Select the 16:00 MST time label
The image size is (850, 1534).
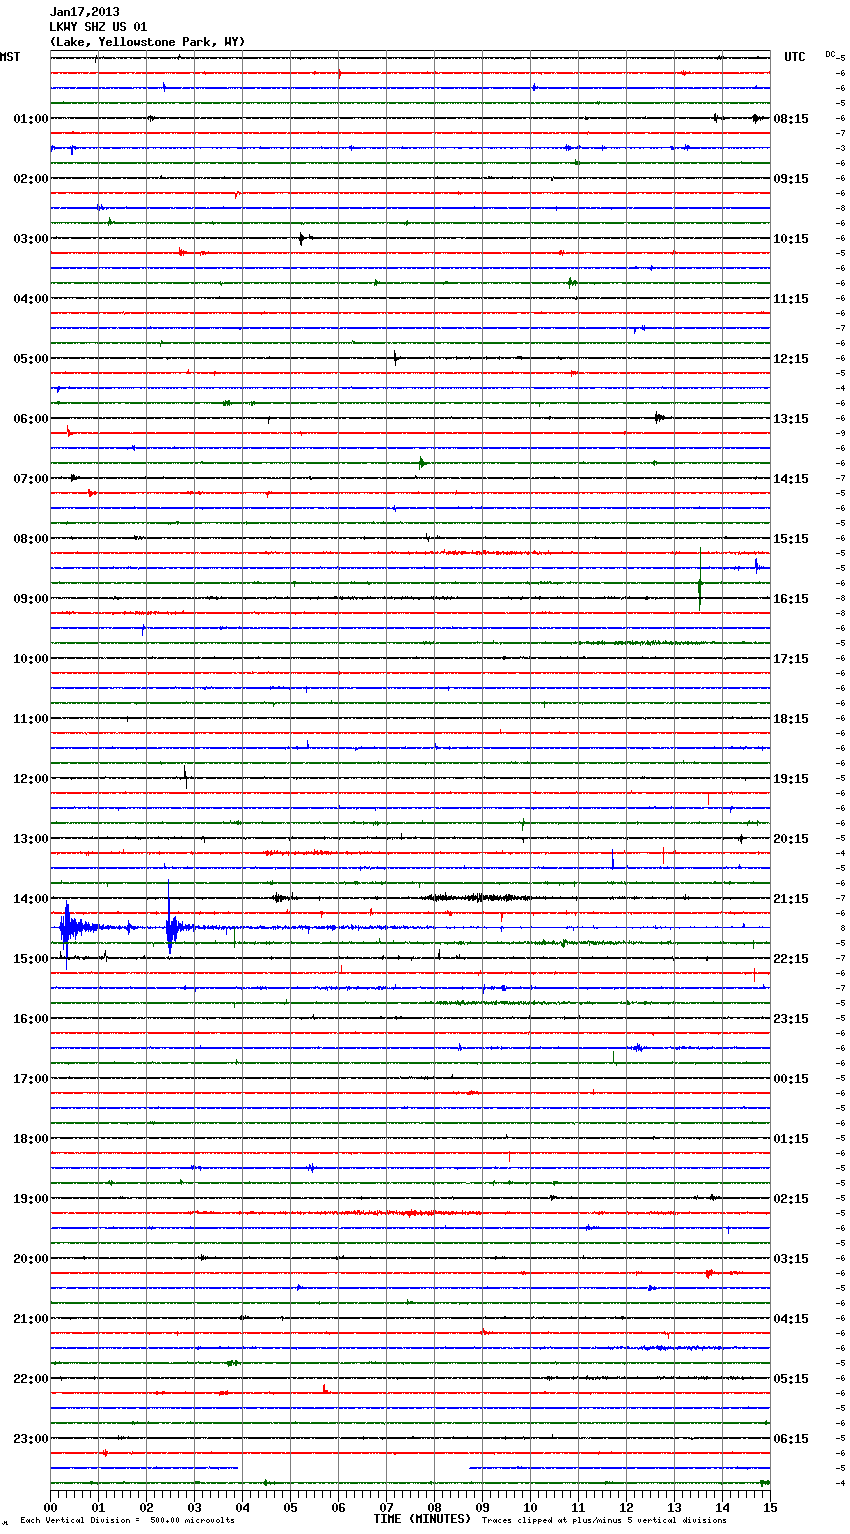[x=31, y=1019]
